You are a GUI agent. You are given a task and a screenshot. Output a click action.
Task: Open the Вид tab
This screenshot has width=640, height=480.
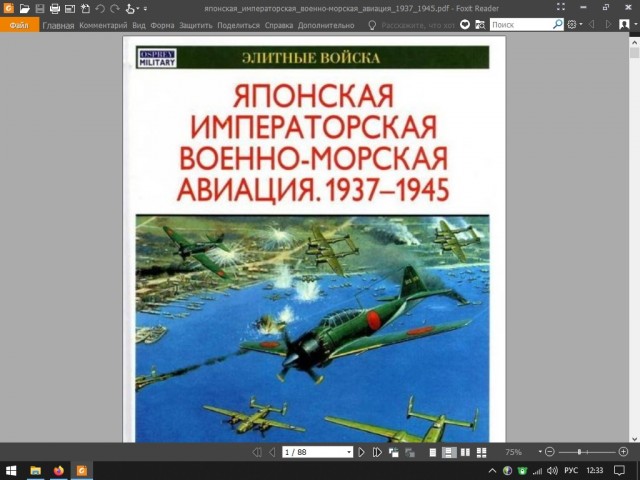point(139,25)
